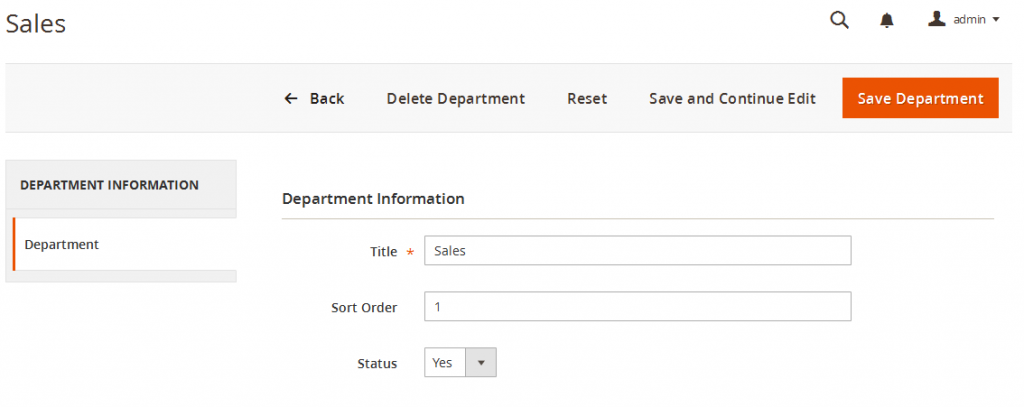This screenshot has width=1024, height=407.
Task: Click the Status label
Action: 377,364
